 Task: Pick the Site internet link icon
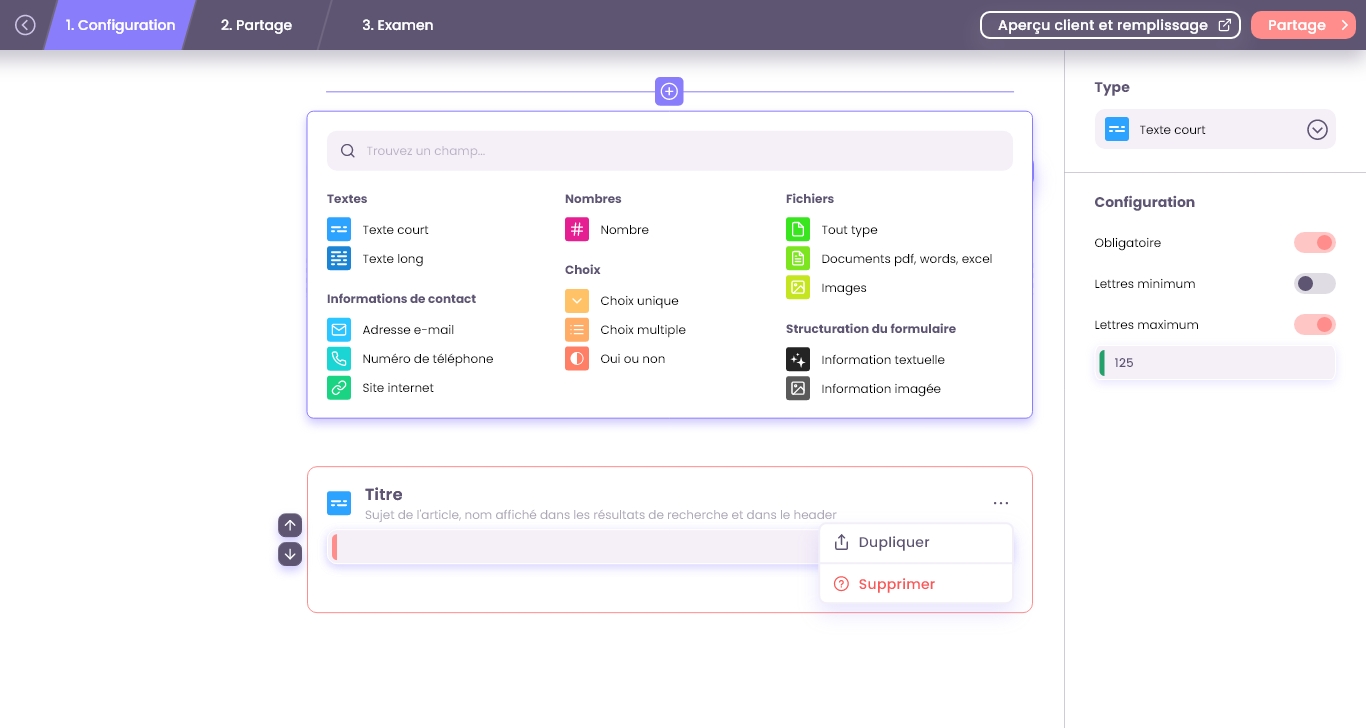[x=339, y=388]
